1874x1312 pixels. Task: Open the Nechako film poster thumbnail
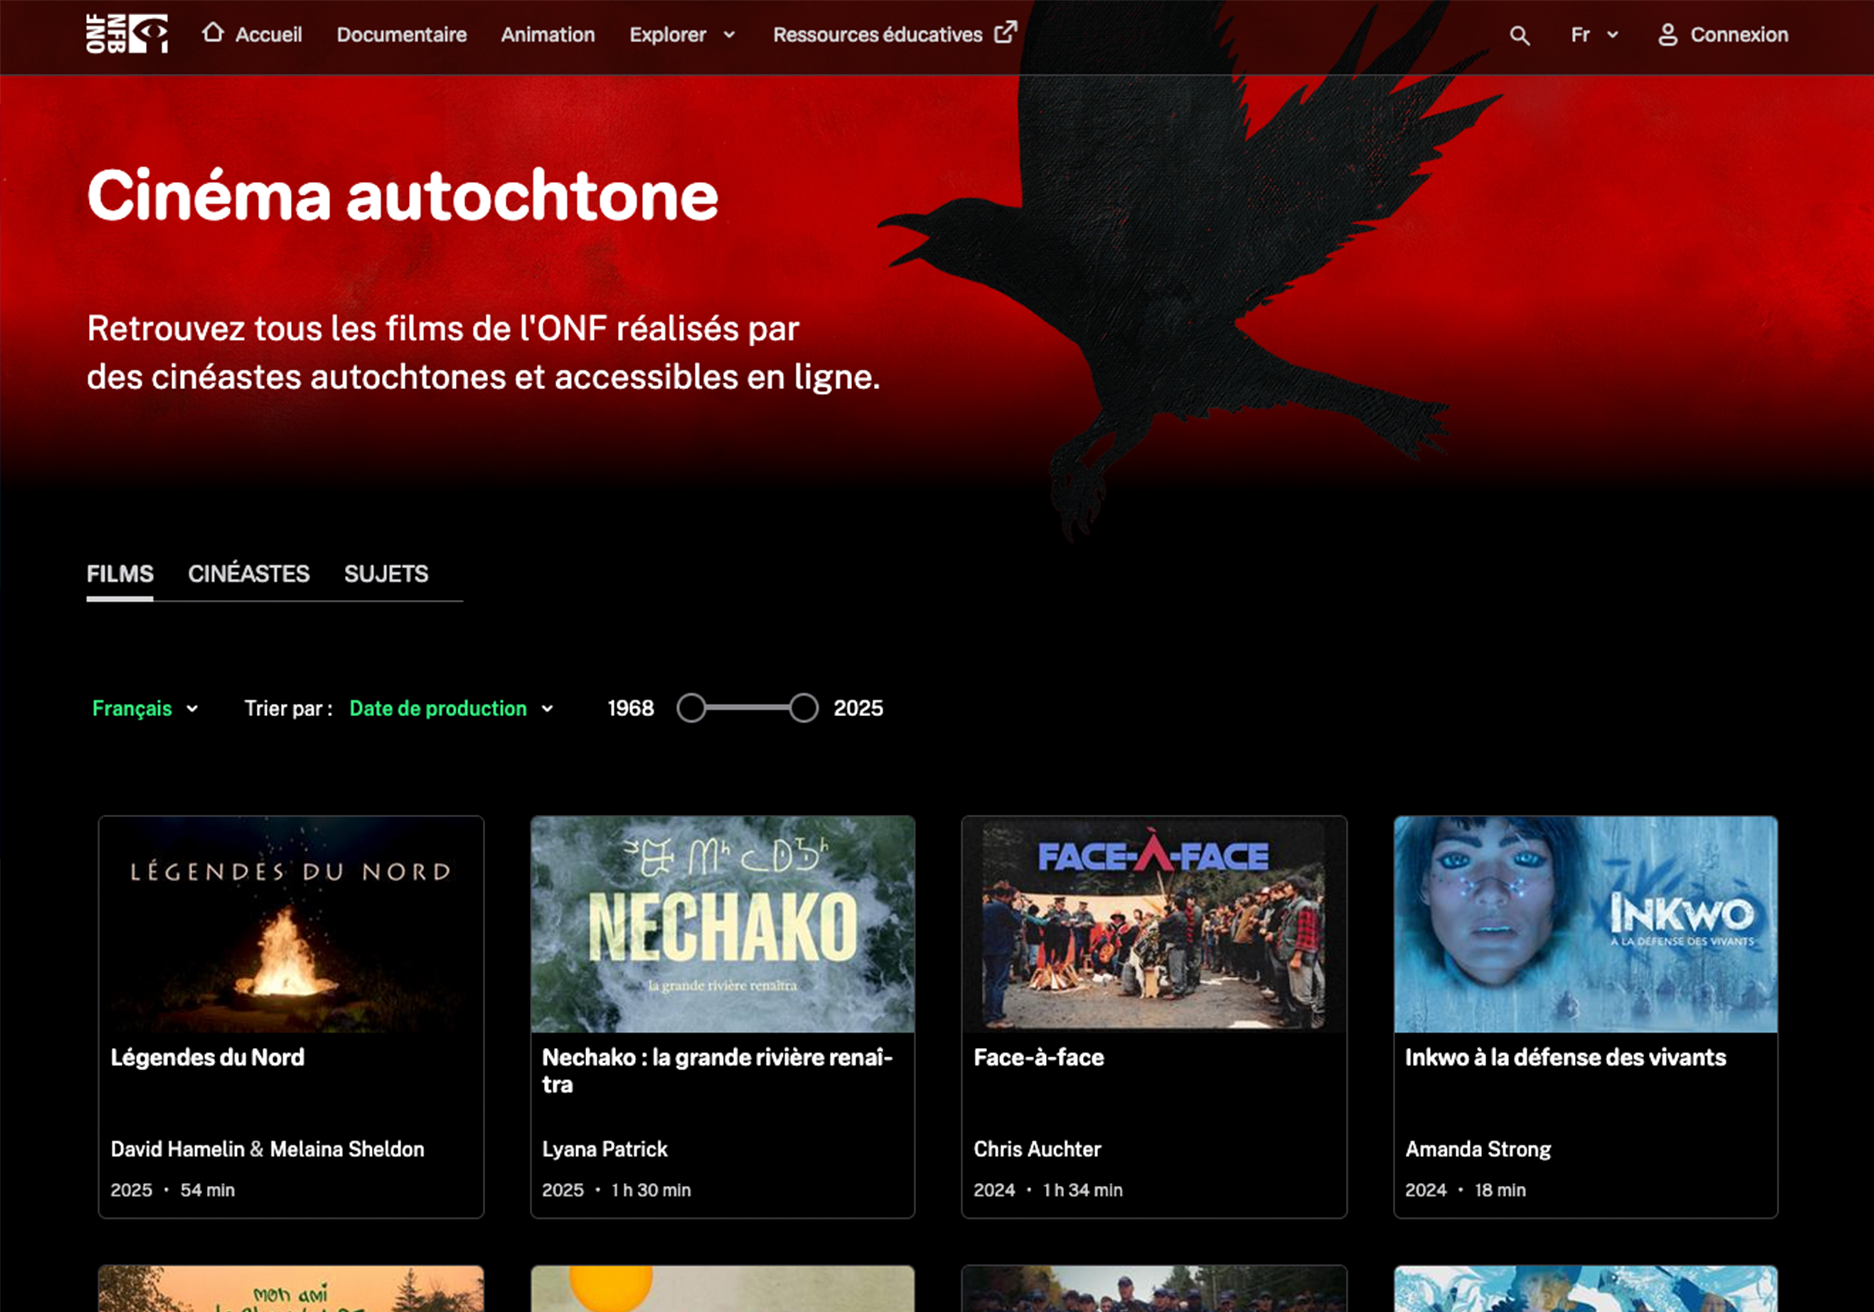pos(722,924)
